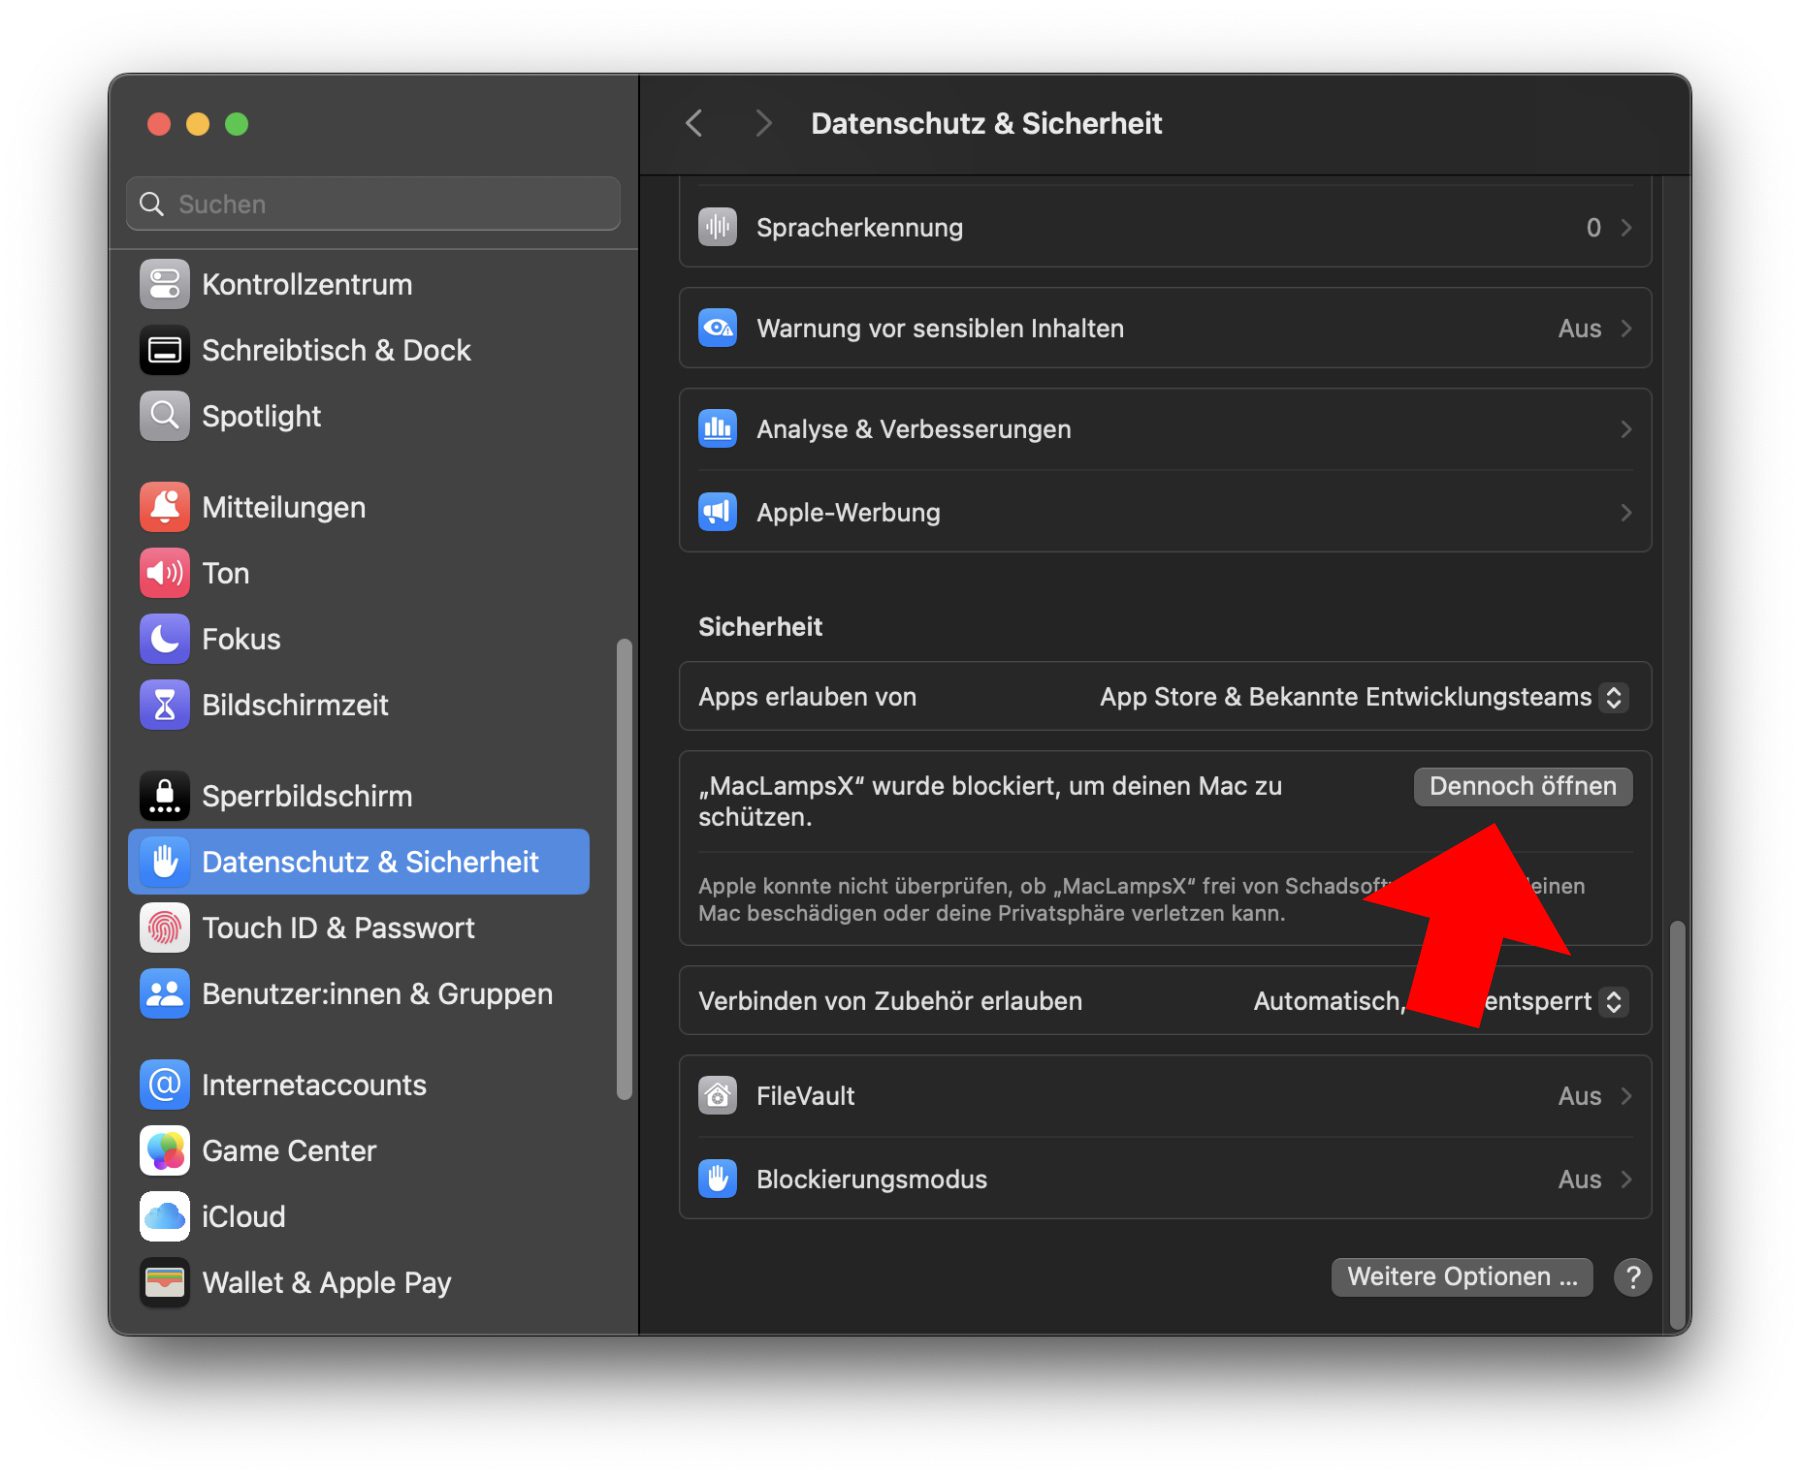Click the Game Center icon

(164, 1151)
